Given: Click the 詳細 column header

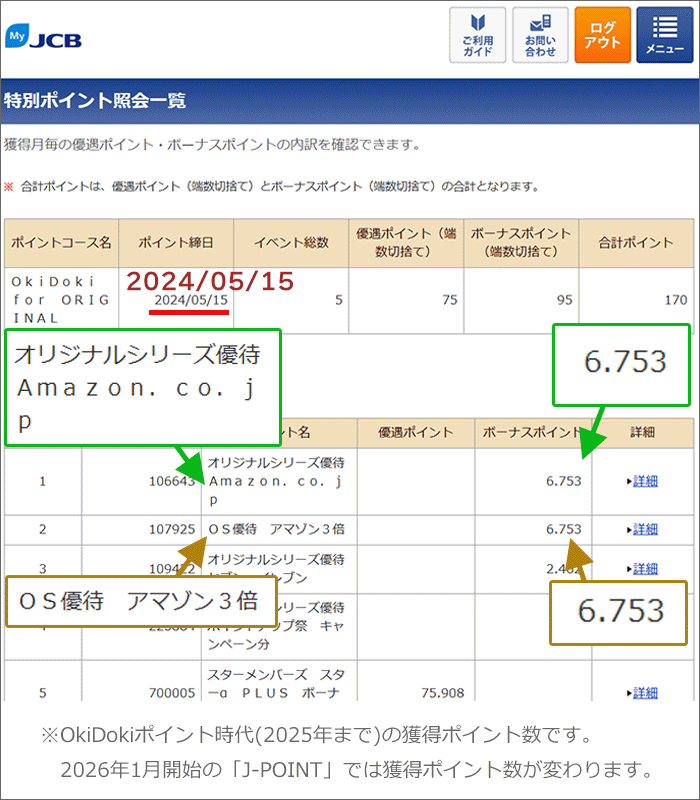Looking at the screenshot, I should pyautogui.click(x=642, y=433).
